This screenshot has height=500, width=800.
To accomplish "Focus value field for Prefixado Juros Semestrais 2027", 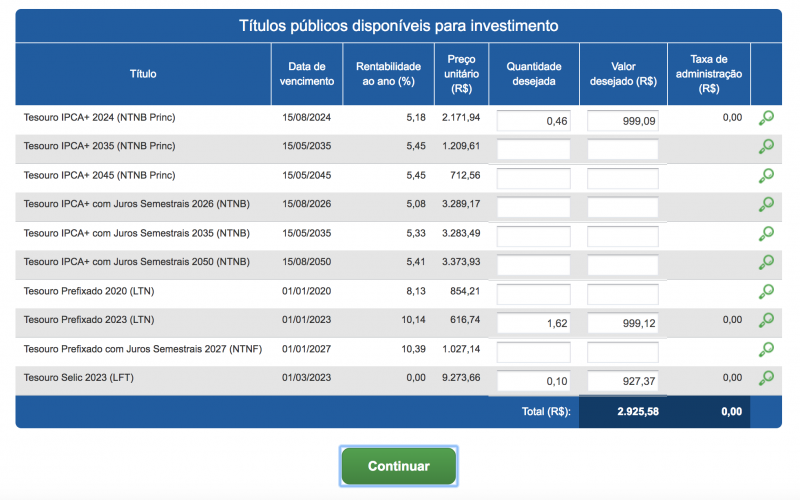I will (x=623, y=353).
